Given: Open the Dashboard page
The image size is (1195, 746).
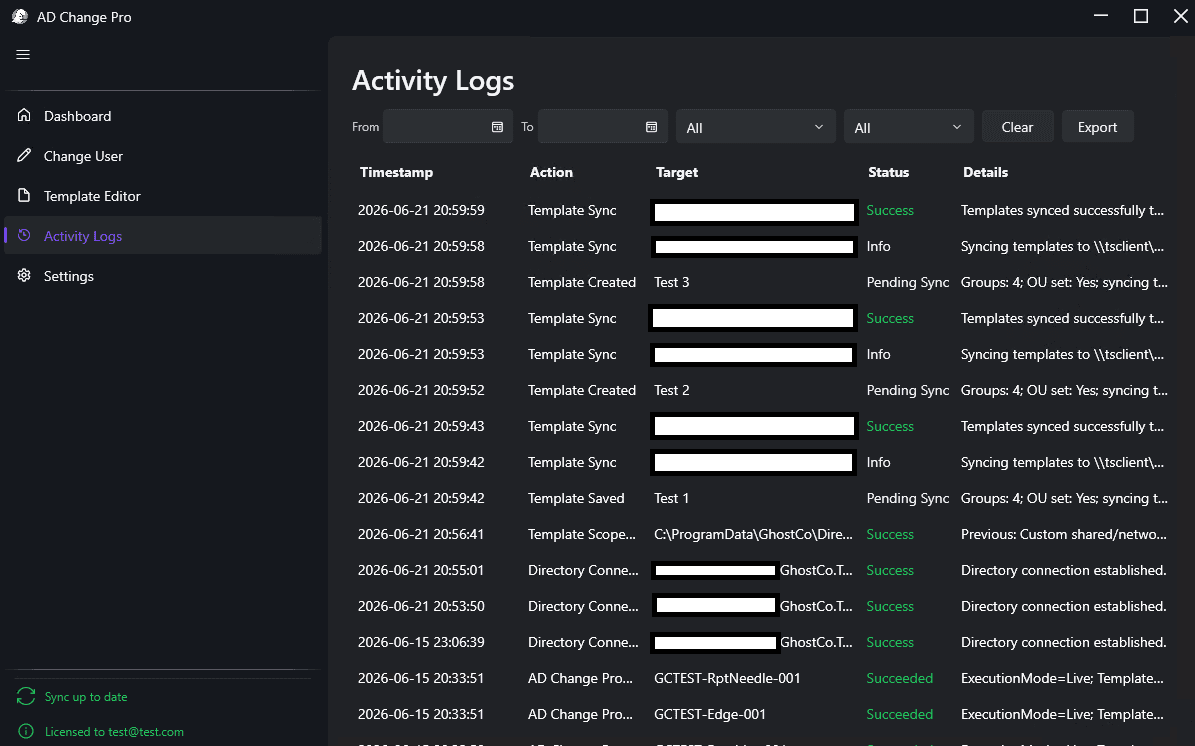Looking at the screenshot, I should 163,116.
